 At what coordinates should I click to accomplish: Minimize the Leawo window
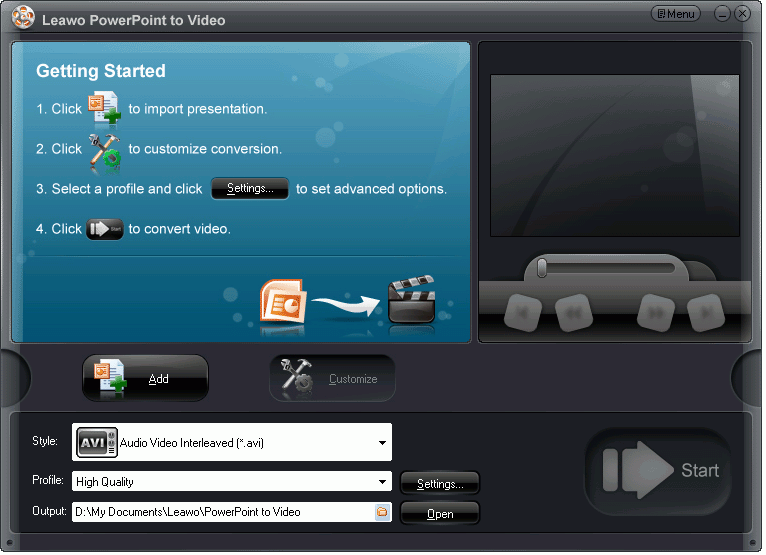(722, 14)
